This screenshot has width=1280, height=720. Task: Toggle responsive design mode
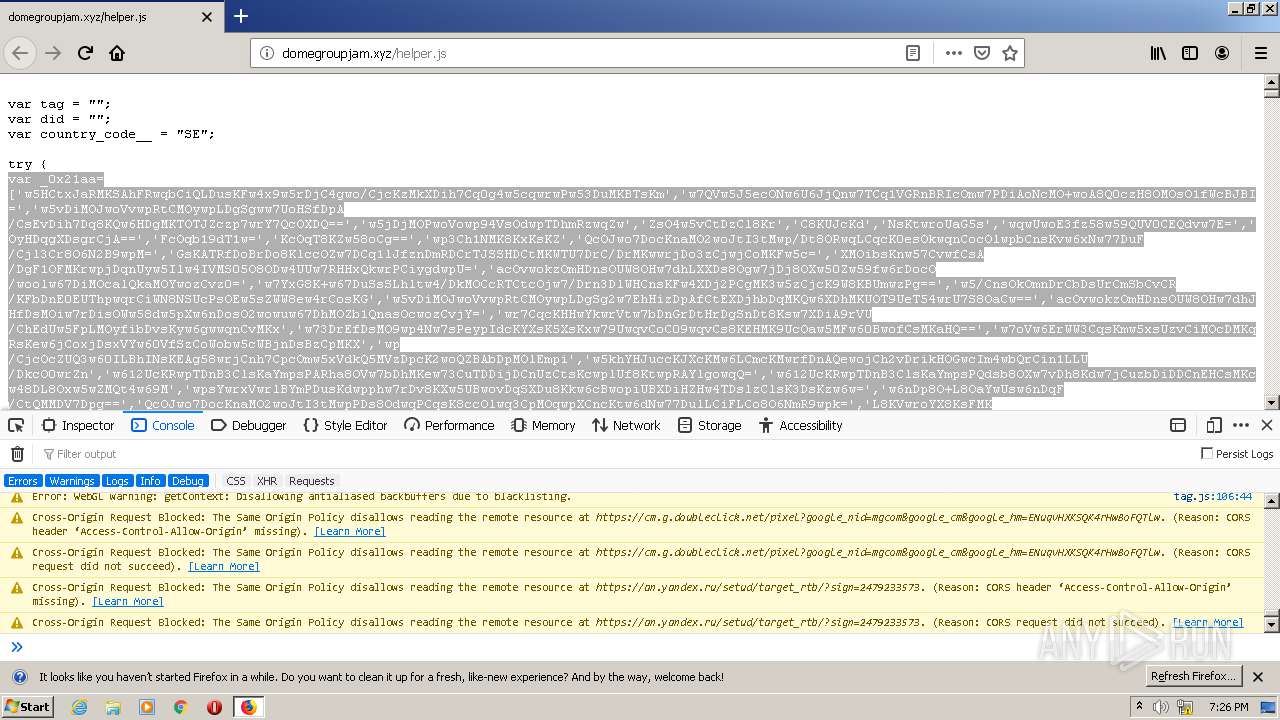(x=1214, y=425)
